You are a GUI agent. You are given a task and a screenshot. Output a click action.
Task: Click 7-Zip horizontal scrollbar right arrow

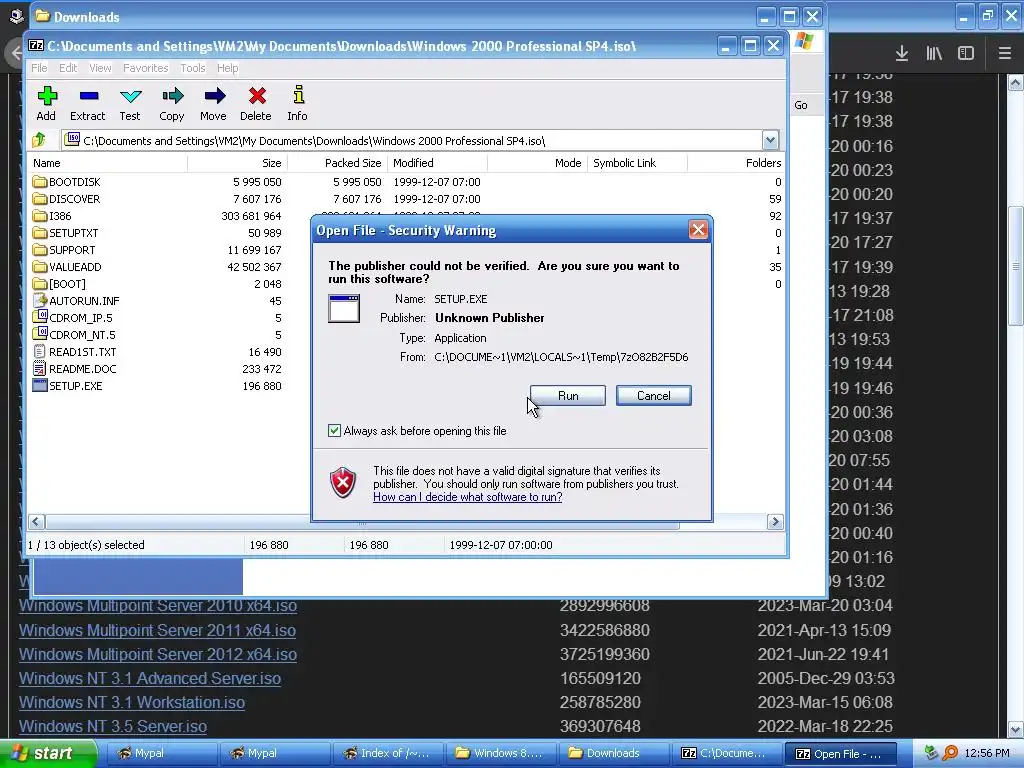tap(775, 522)
